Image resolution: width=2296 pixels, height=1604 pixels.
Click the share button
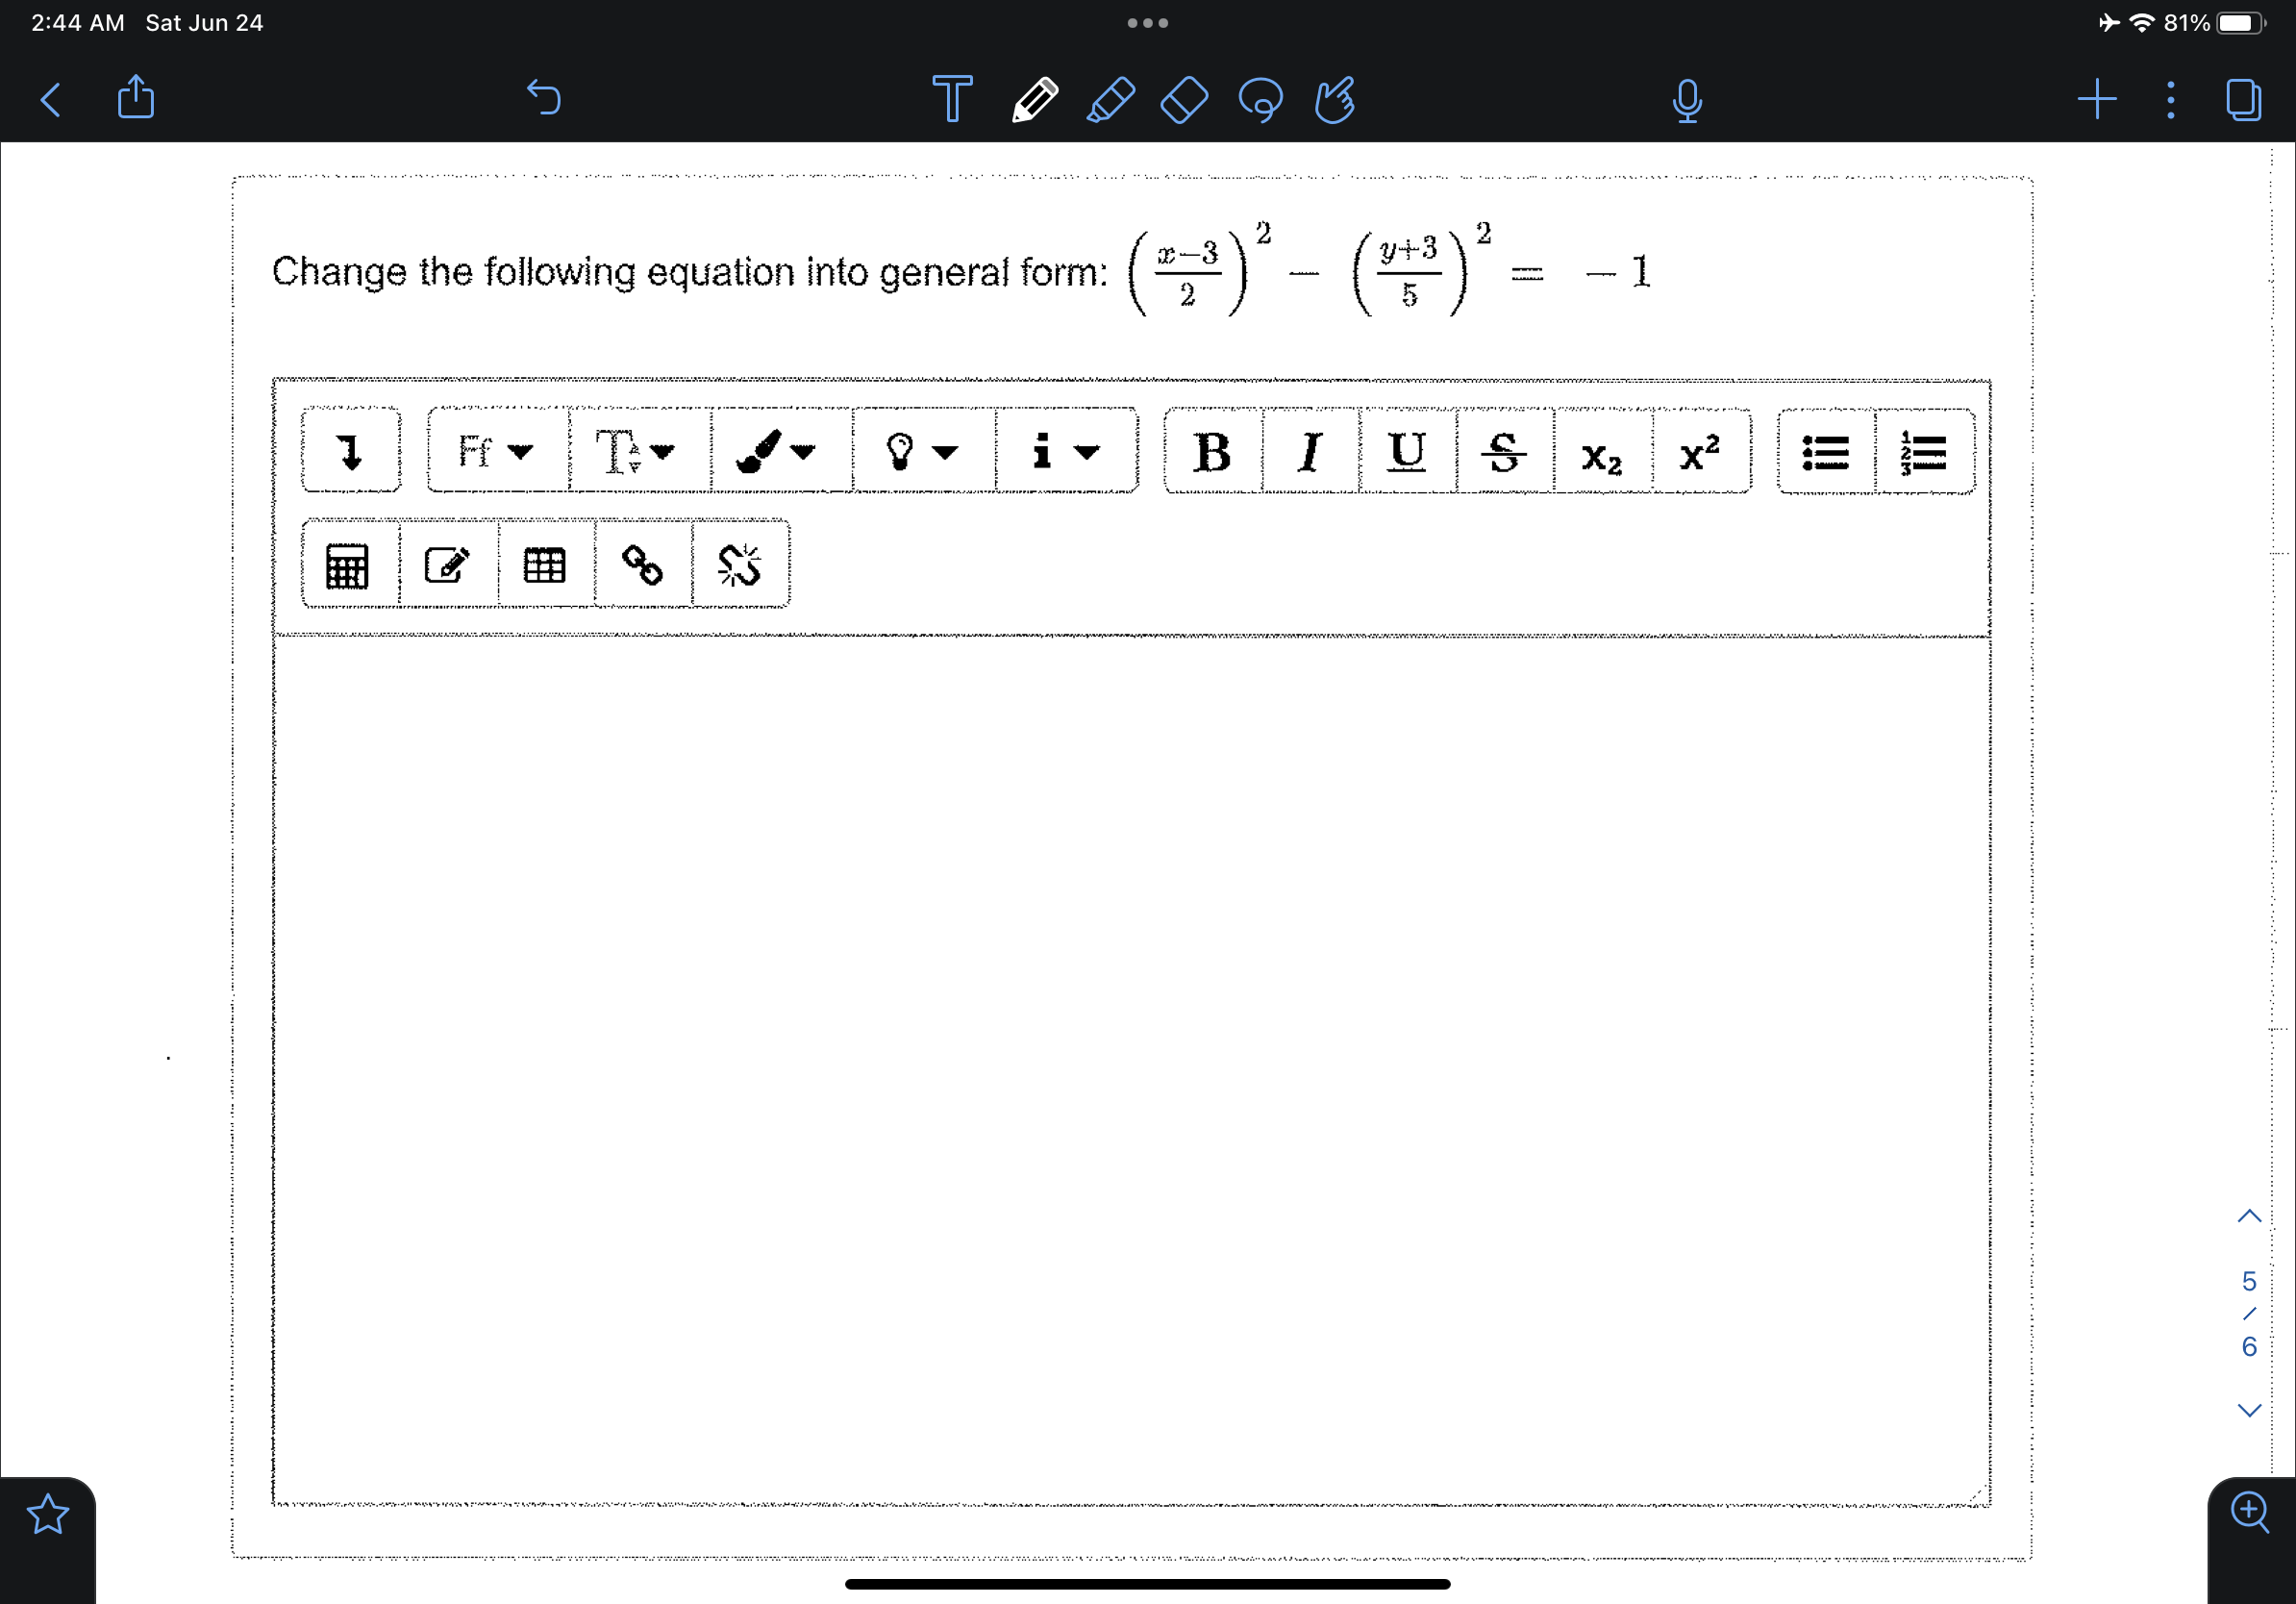pyautogui.click(x=136, y=98)
